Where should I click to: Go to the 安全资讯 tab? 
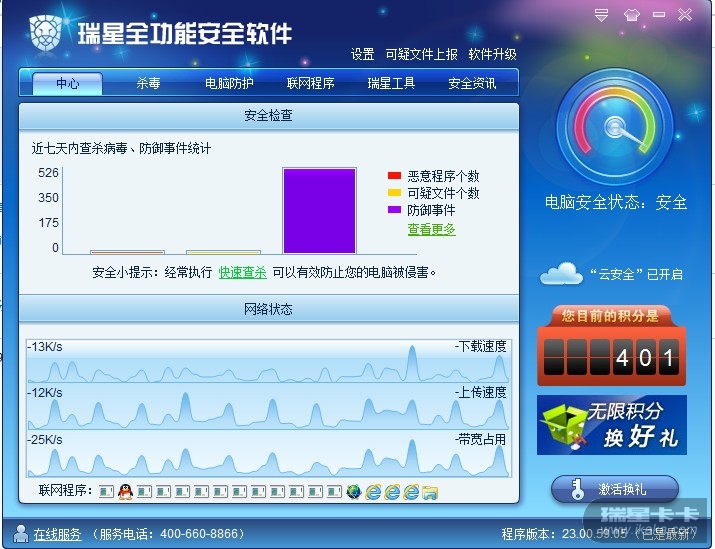[472, 83]
